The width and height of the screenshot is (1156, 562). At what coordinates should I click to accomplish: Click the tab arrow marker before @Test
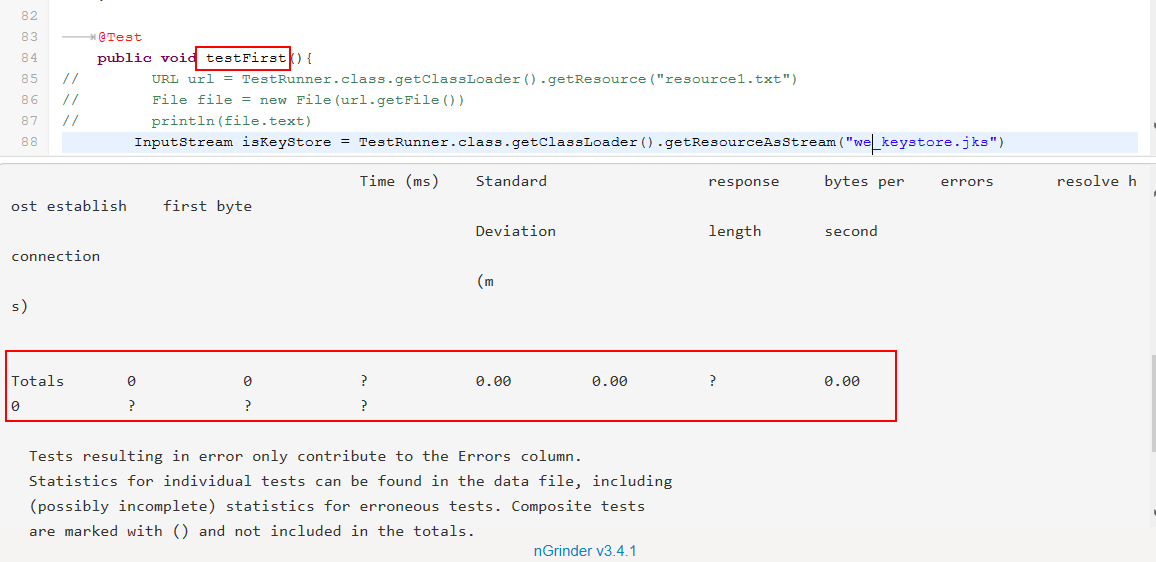point(78,37)
